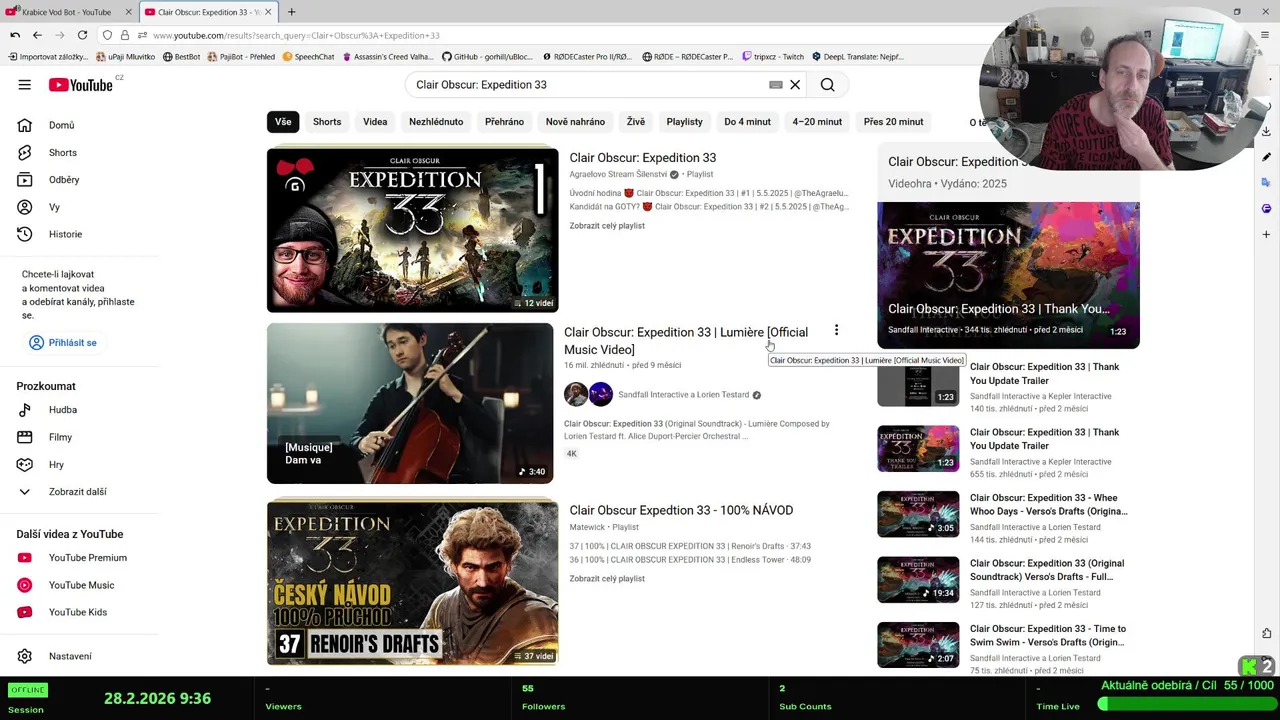The width and height of the screenshot is (1280, 720).
Task: Open the tripxcz Twitch bookmark
Action: 773,57
